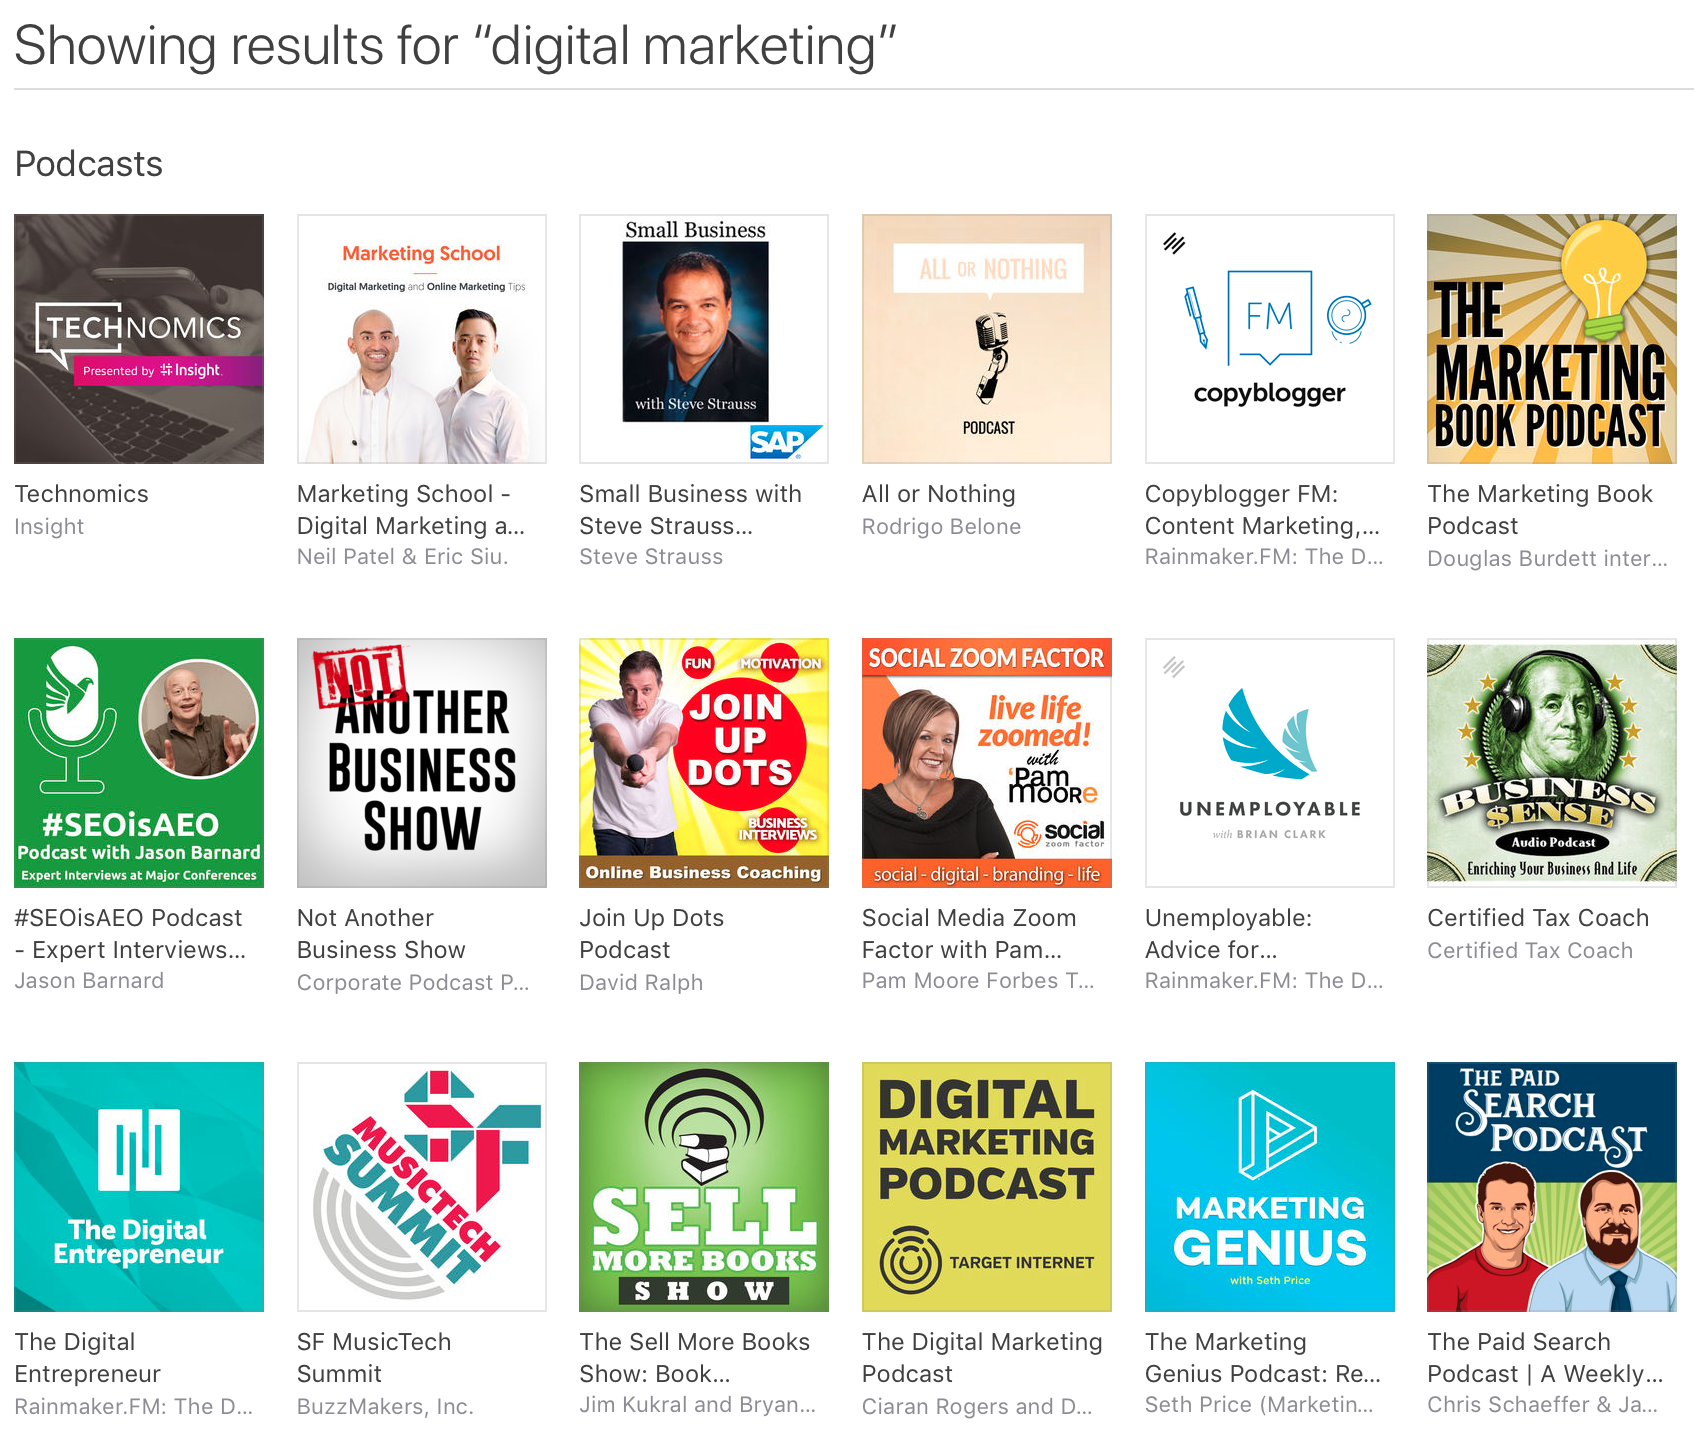1694x1450 pixels.
Task: Select The Paid Search Podcast cover
Action: point(1552,1187)
